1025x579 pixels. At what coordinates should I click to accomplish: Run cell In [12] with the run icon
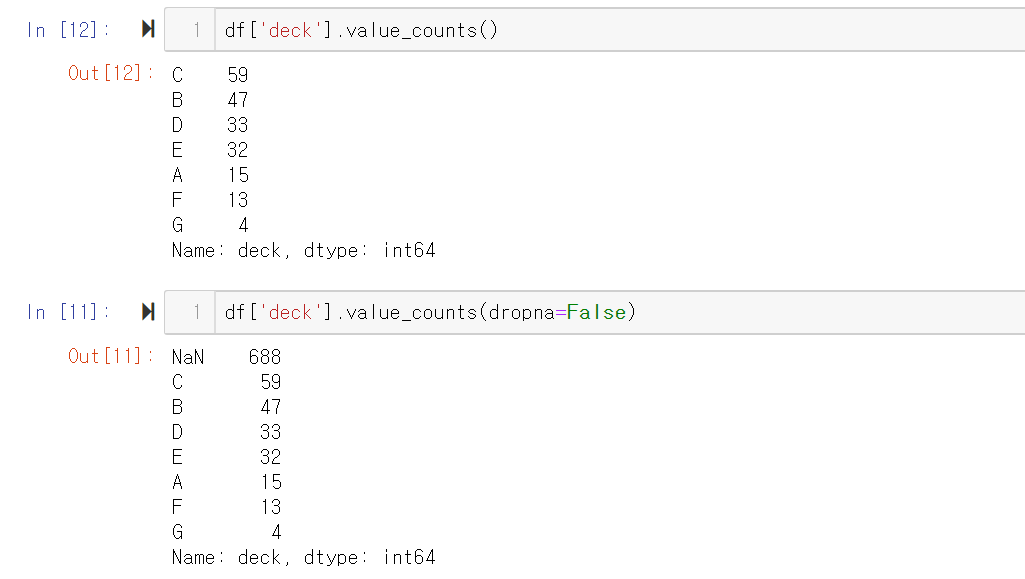pos(148,29)
